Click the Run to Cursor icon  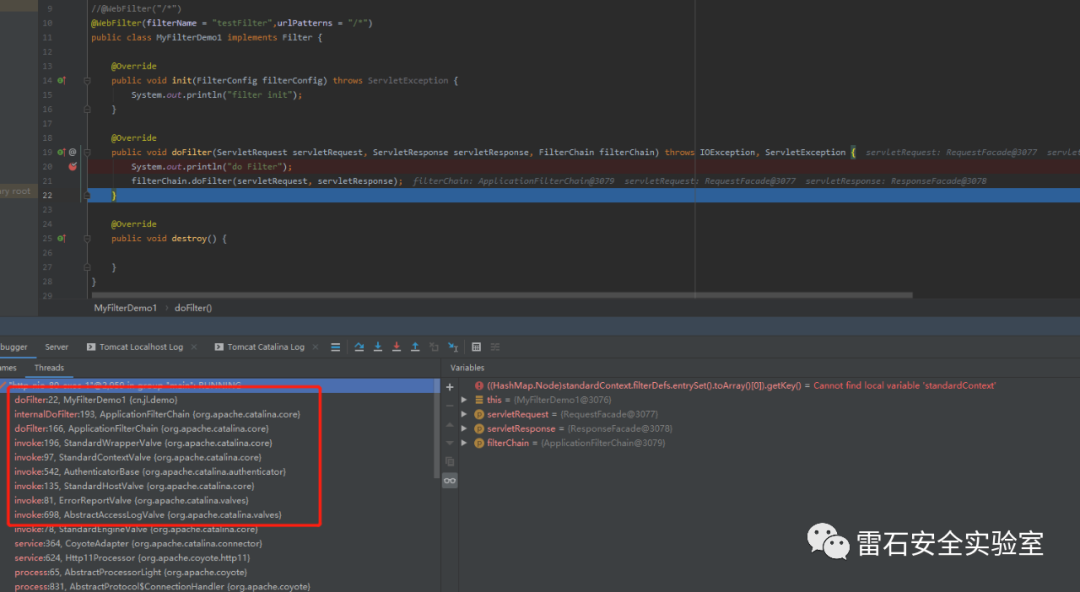click(453, 347)
